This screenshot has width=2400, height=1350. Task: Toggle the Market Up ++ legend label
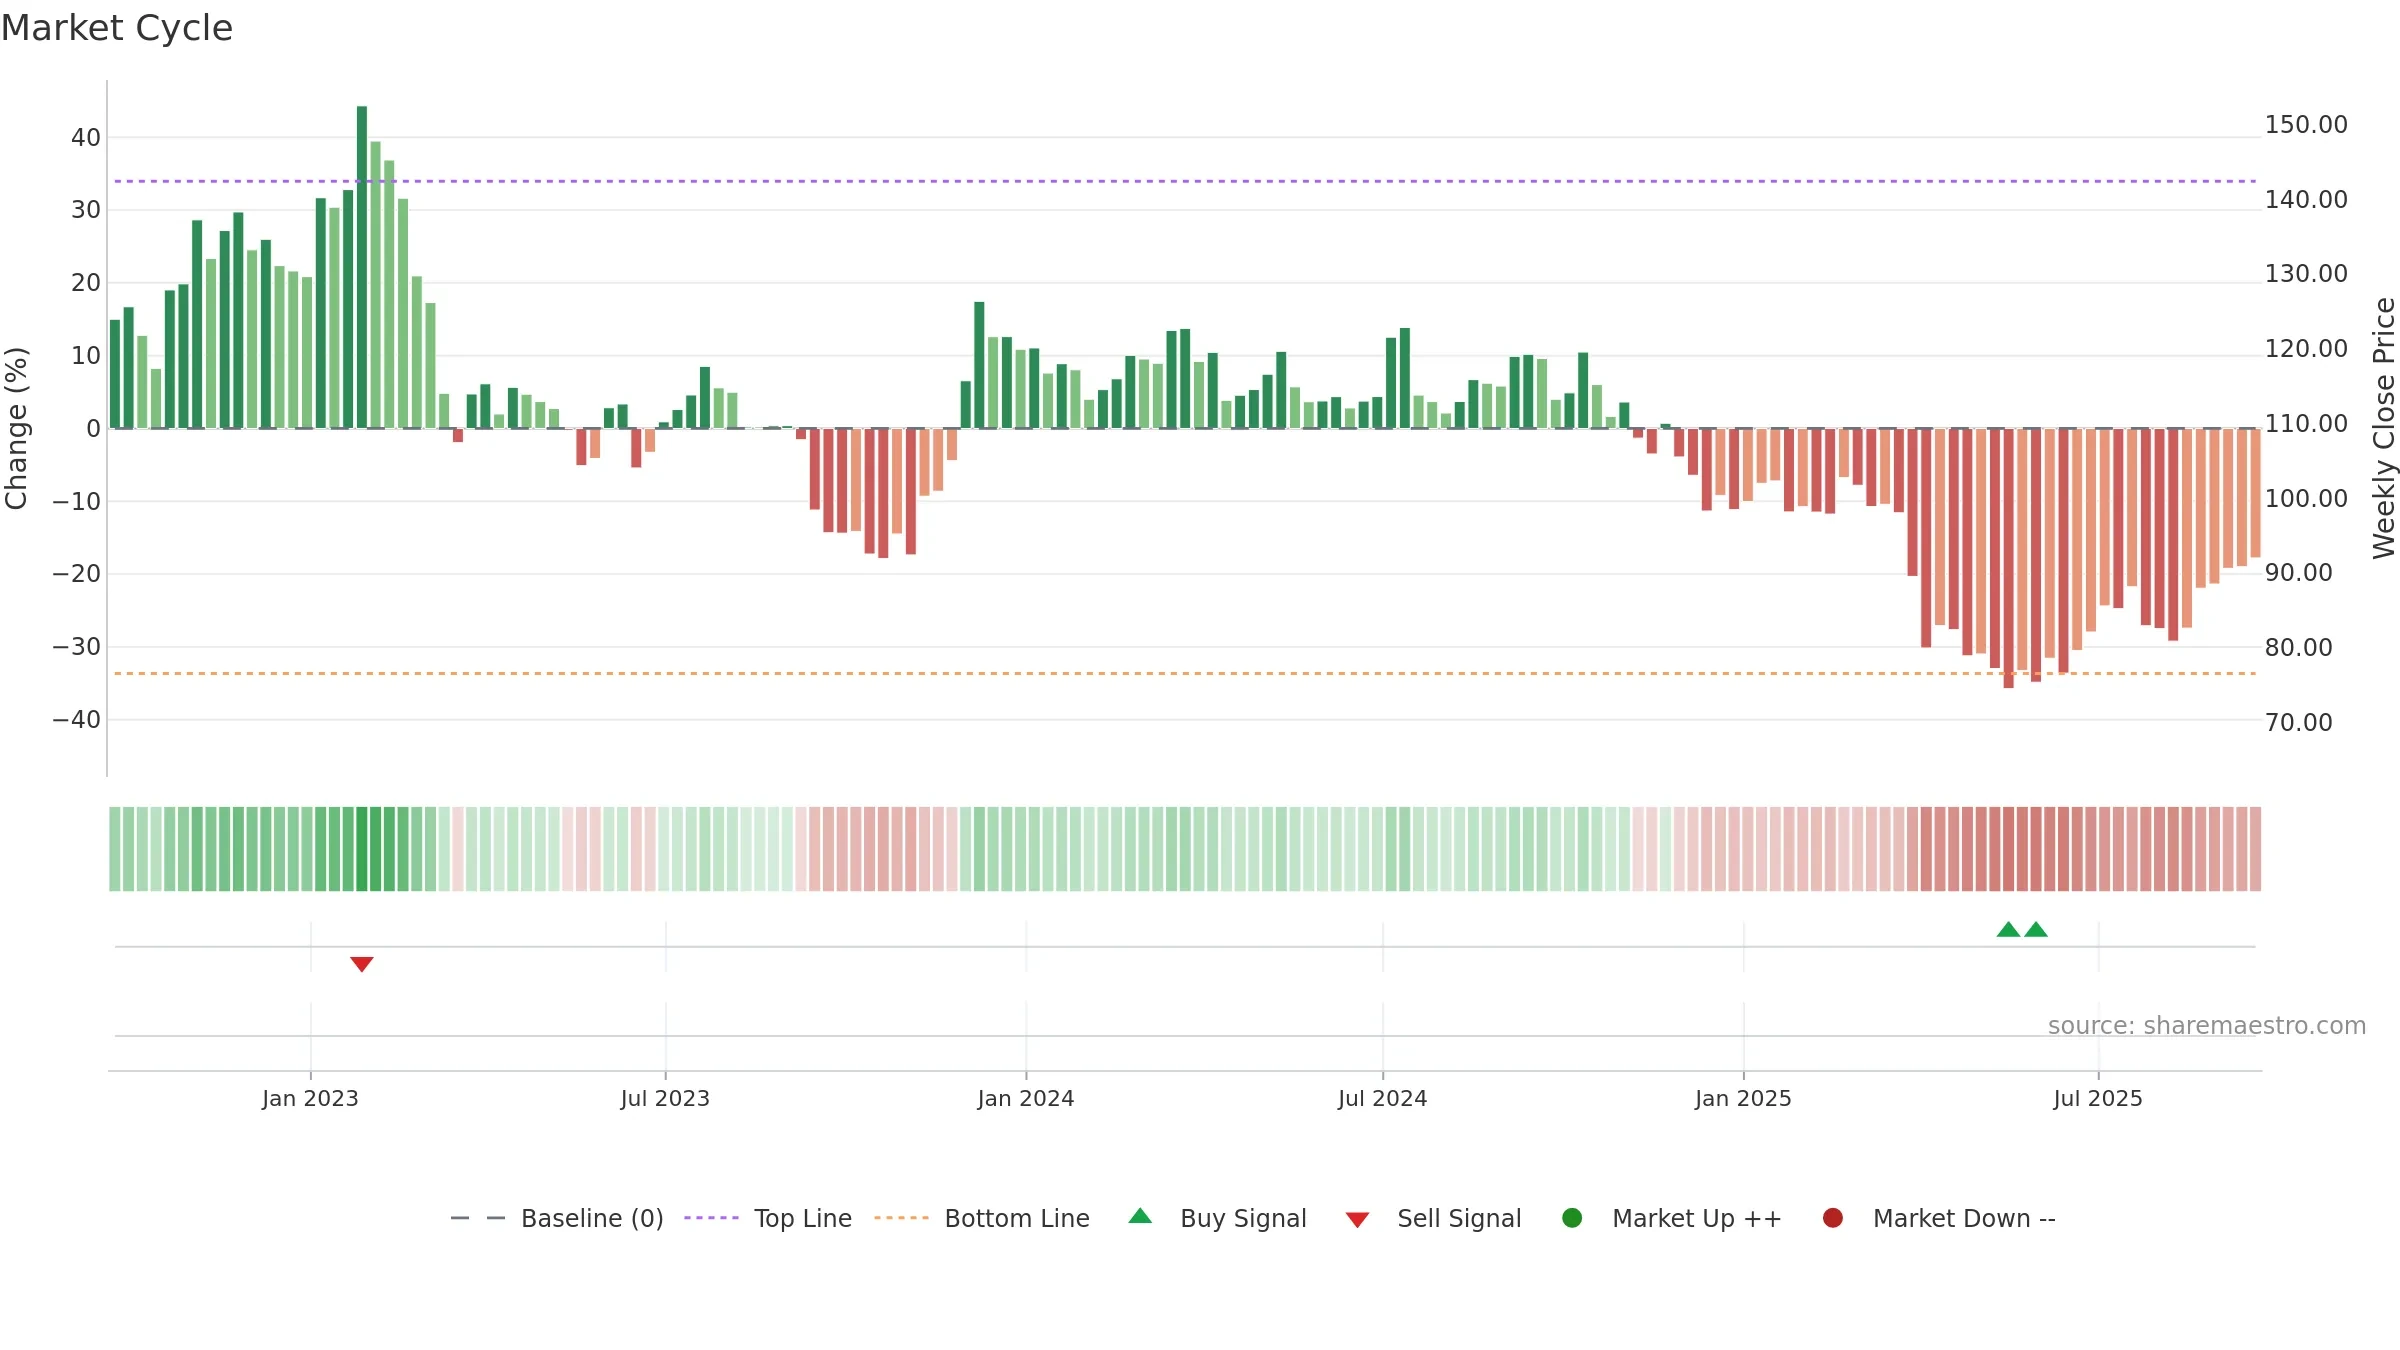click(x=1697, y=1218)
